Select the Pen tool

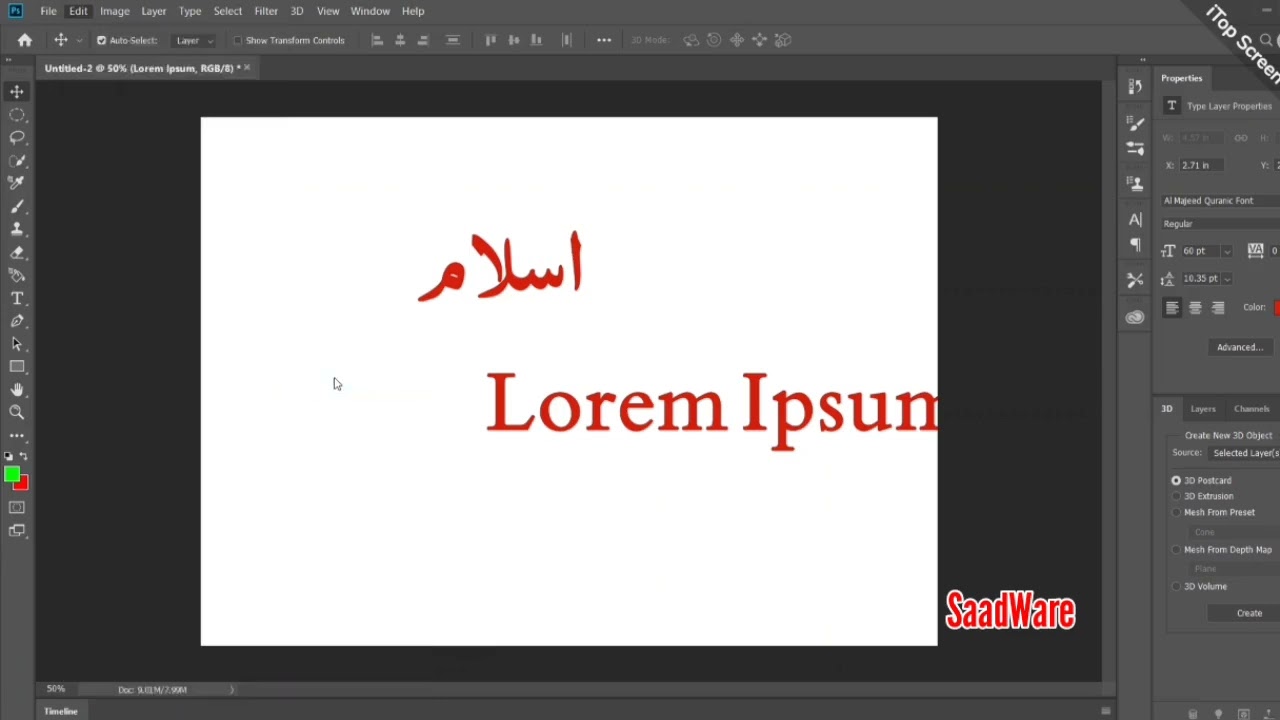coord(17,321)
